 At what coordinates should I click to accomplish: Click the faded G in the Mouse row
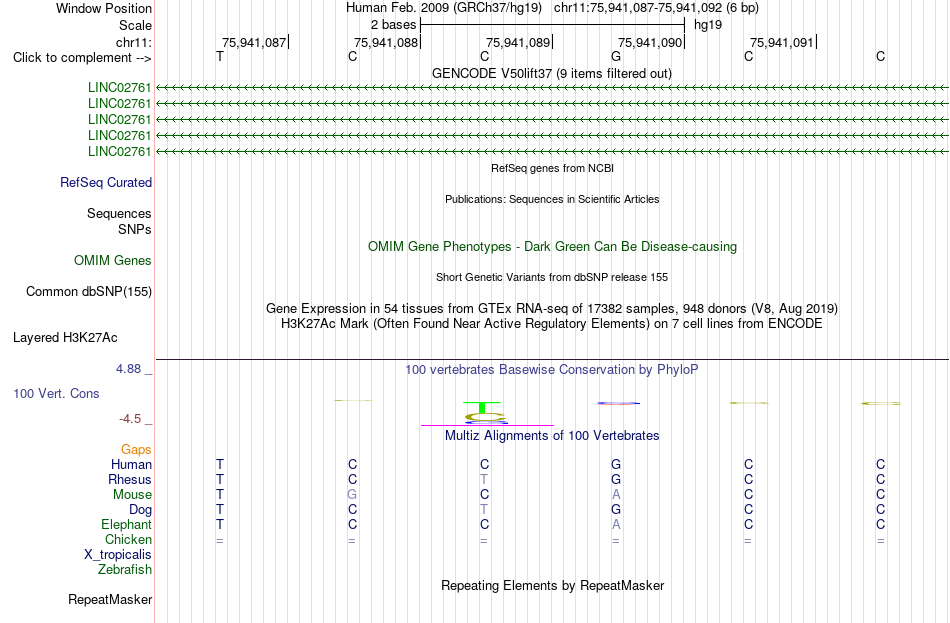(352, 495)
